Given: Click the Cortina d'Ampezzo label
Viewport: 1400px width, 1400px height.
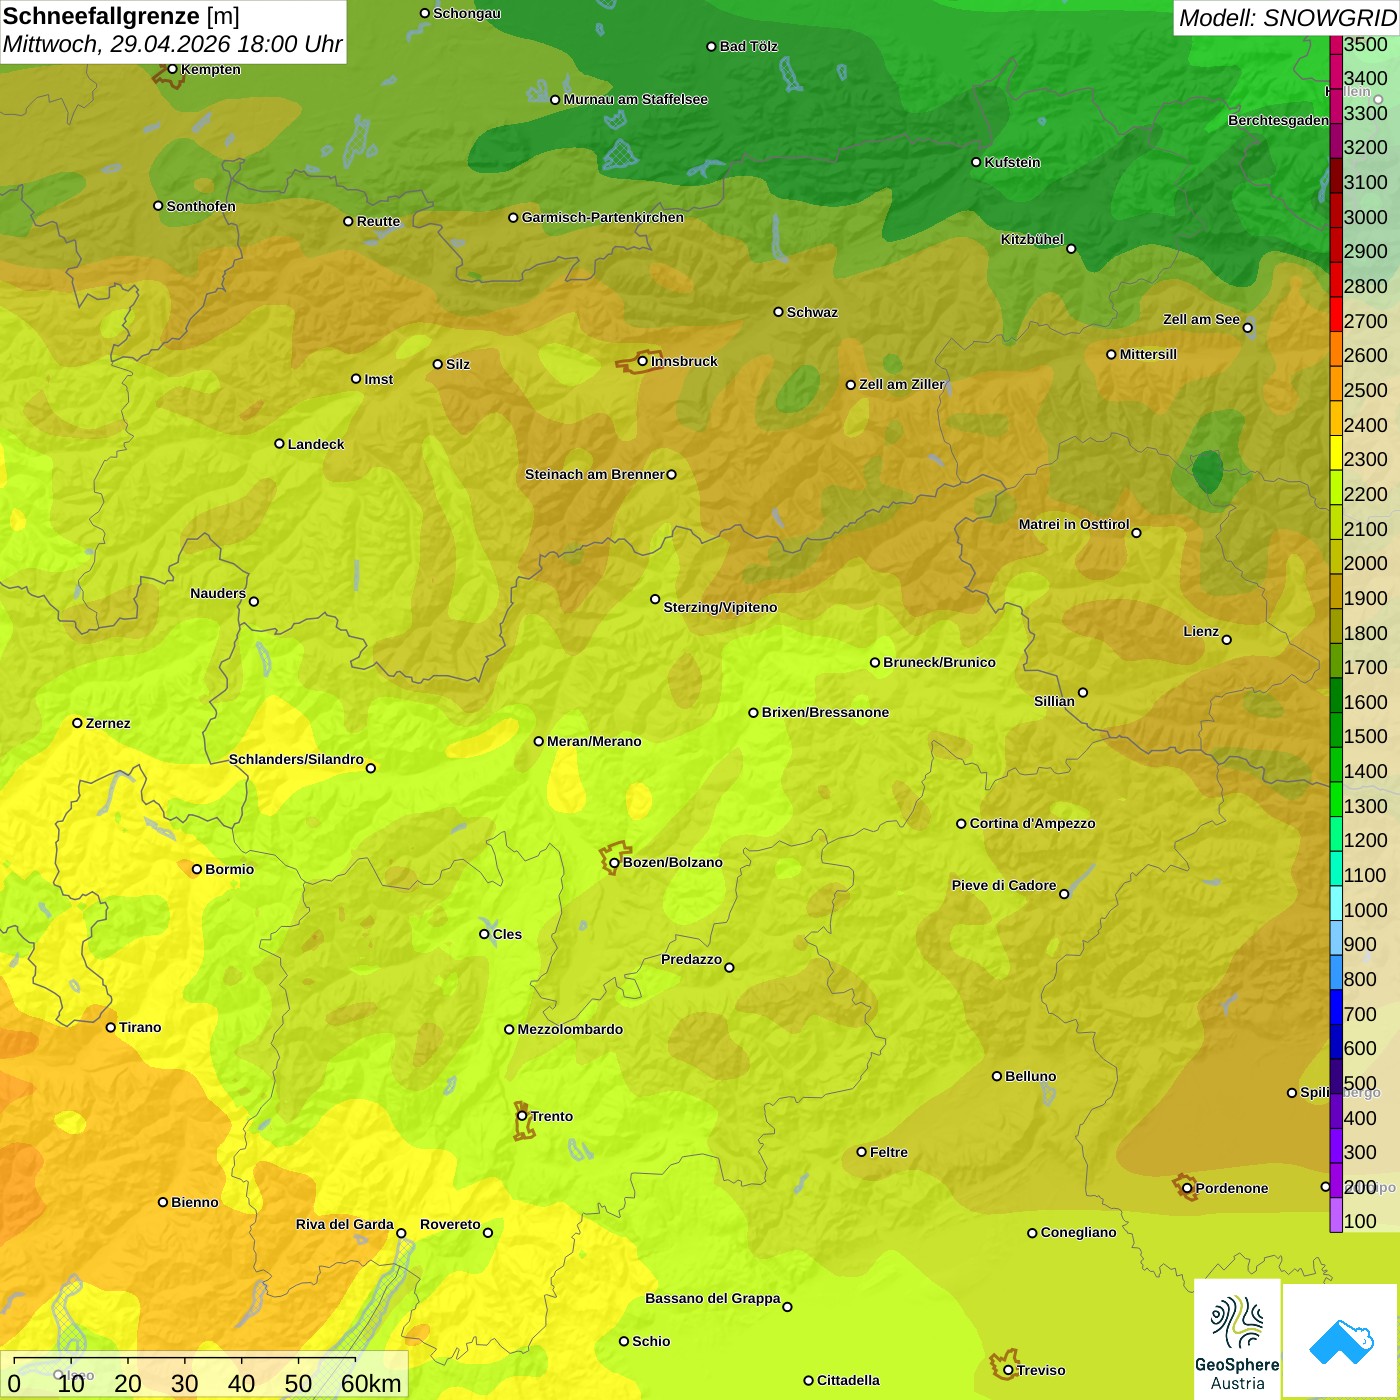Looking at the screenshot, I should 1032,823.
